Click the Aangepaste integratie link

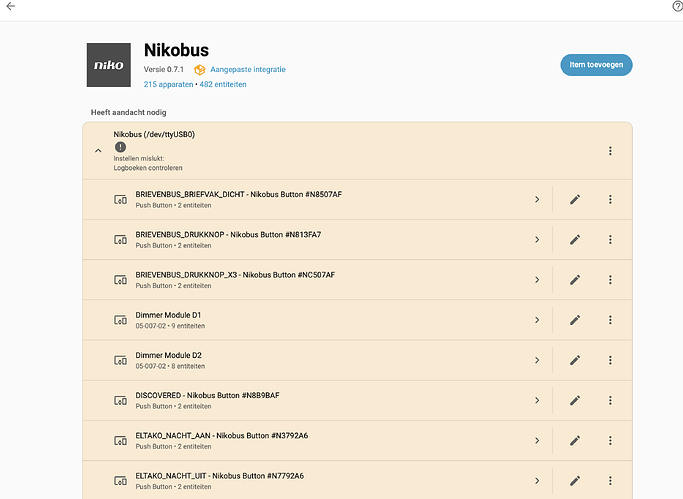click(x=247, y=69)
